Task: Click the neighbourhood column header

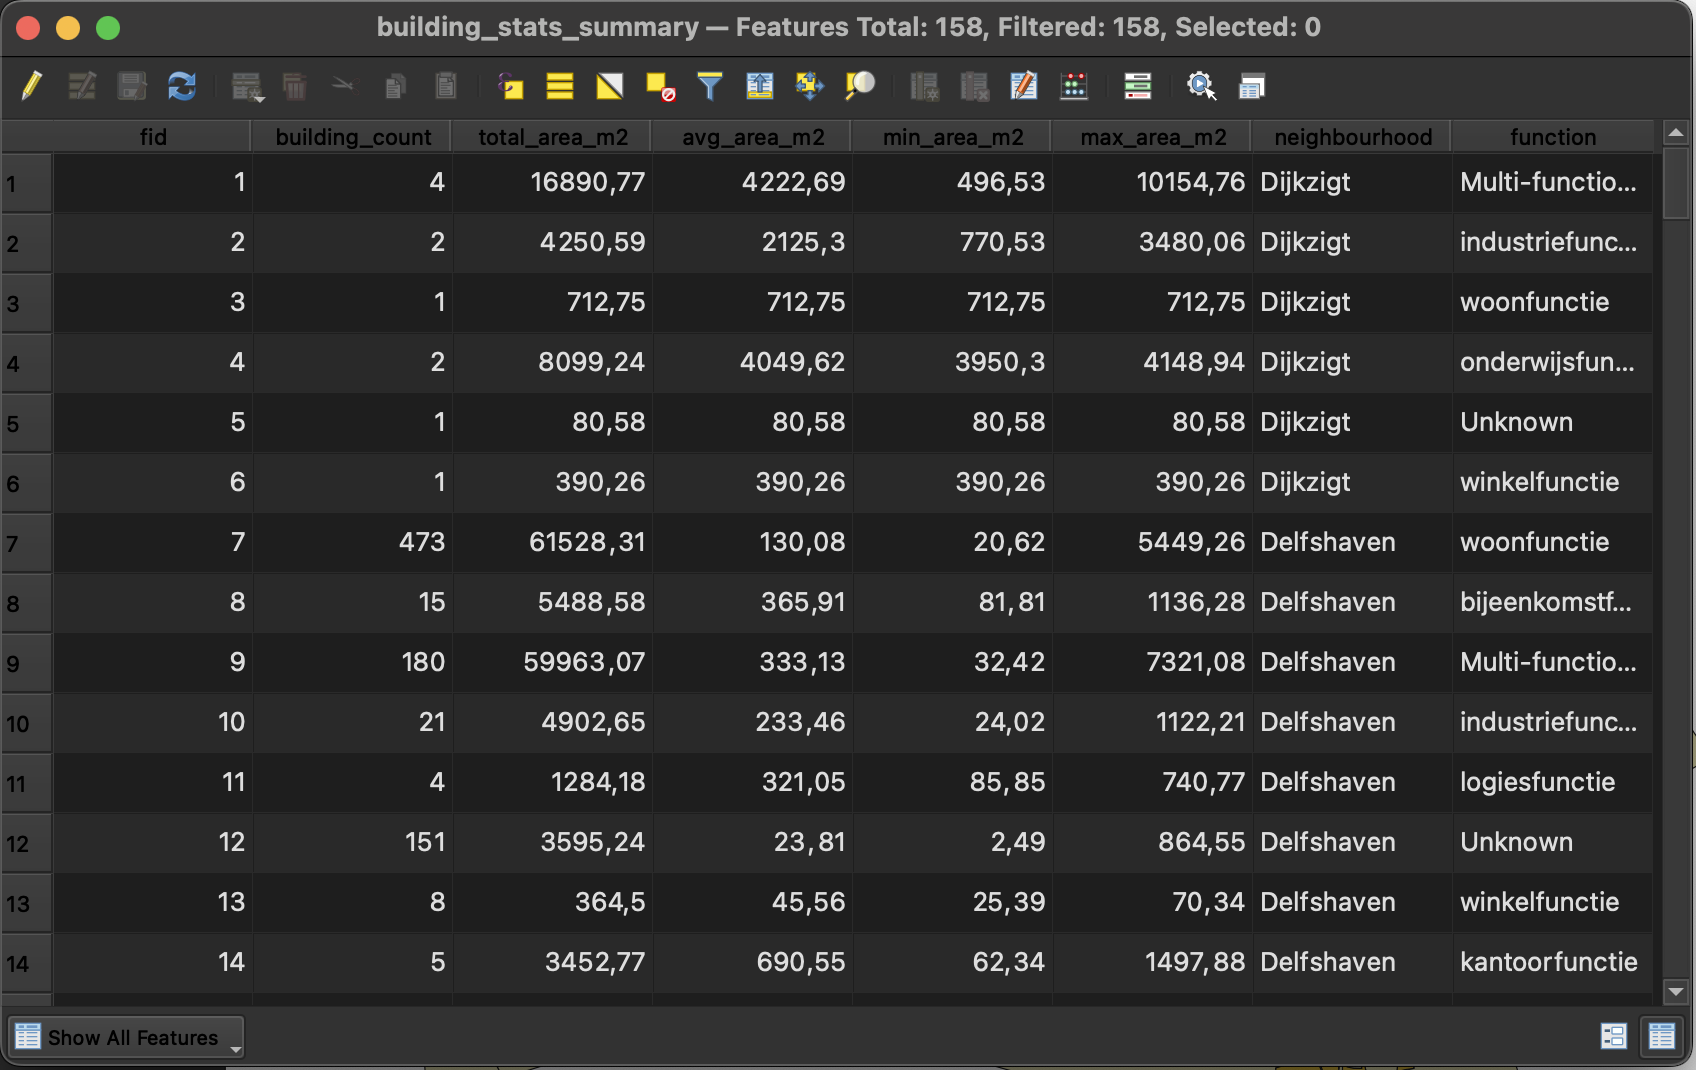Action: (1352, 137)
